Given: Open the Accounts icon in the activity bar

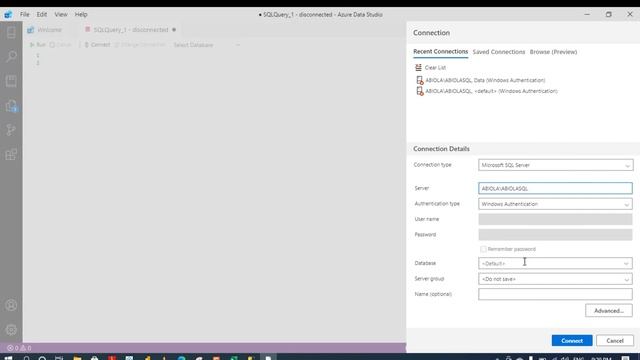Looking at the screenshot, I should (x=11, y=305).
